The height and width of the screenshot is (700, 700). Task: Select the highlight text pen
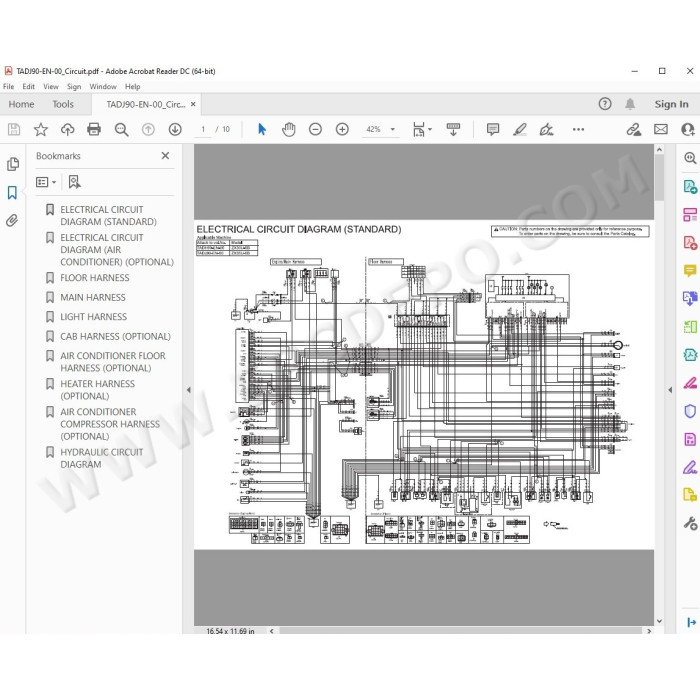pos(520,129)
